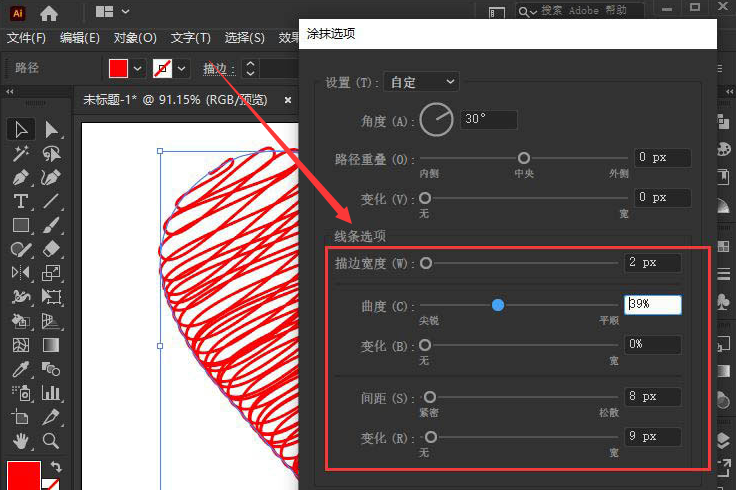Click the Home icon in top bar
Viewport: 736px width, 490px height.
coord(49,13)
